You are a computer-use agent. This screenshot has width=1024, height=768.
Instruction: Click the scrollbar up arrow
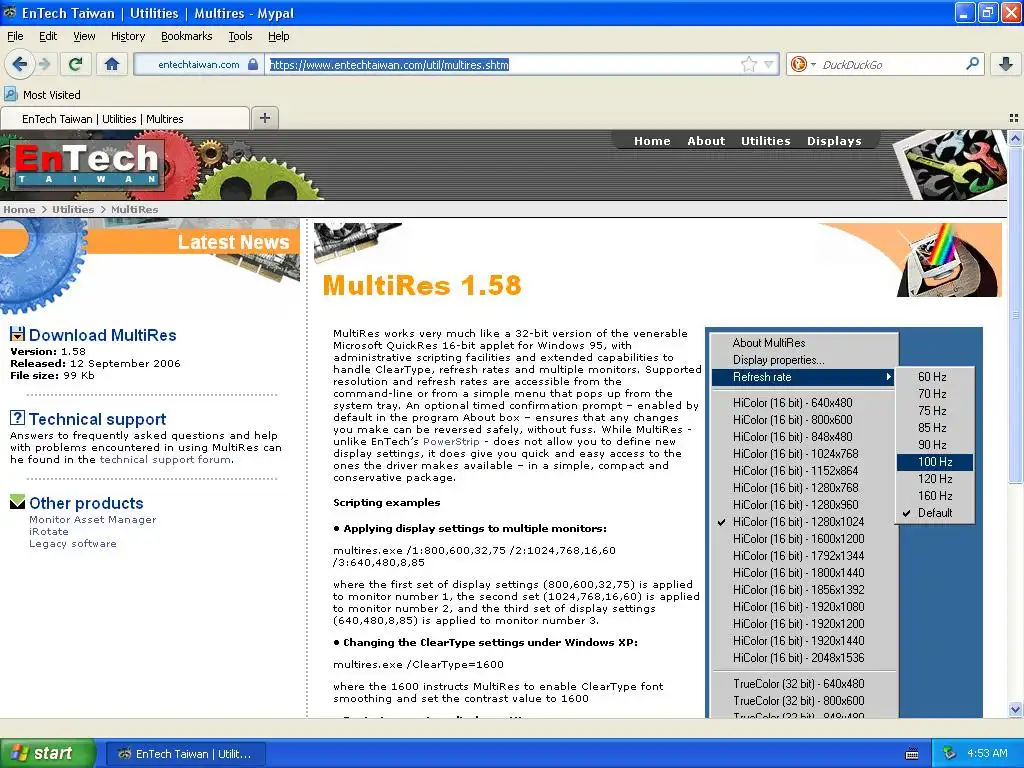click(x=1014, y=138)
